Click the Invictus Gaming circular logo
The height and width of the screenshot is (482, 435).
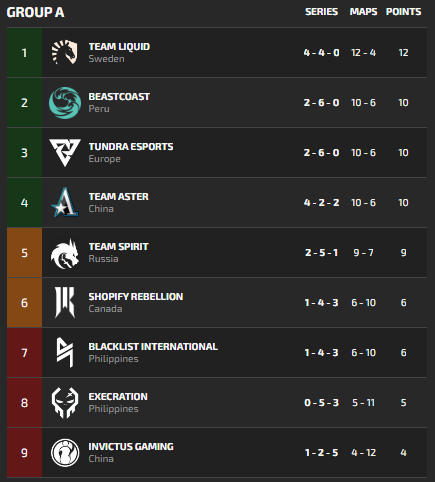click(x=65, y=453)
